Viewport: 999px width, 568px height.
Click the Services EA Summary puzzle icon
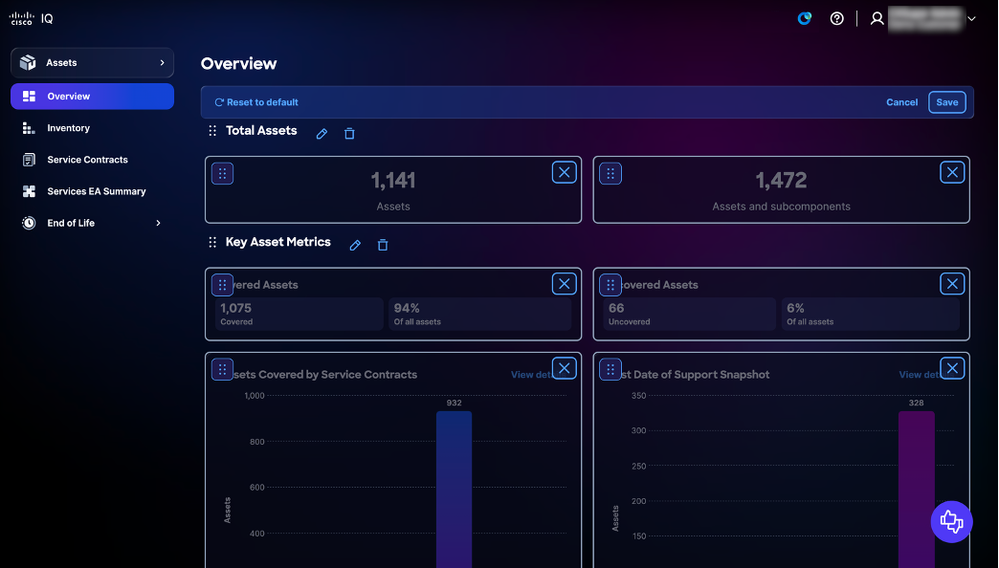click(x=29, y=191)
